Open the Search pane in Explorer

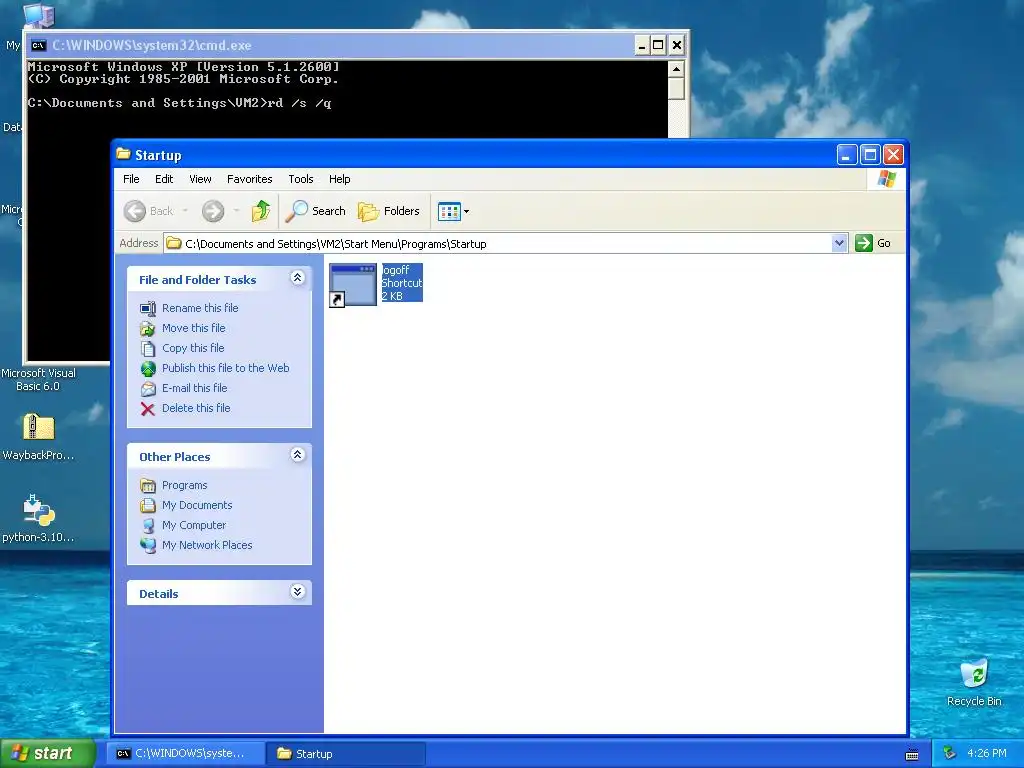click(x=315, y=211)
